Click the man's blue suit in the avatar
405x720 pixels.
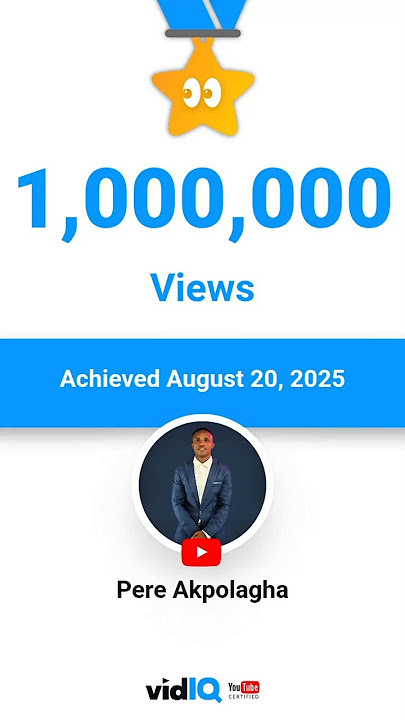(x=201, y=499)
